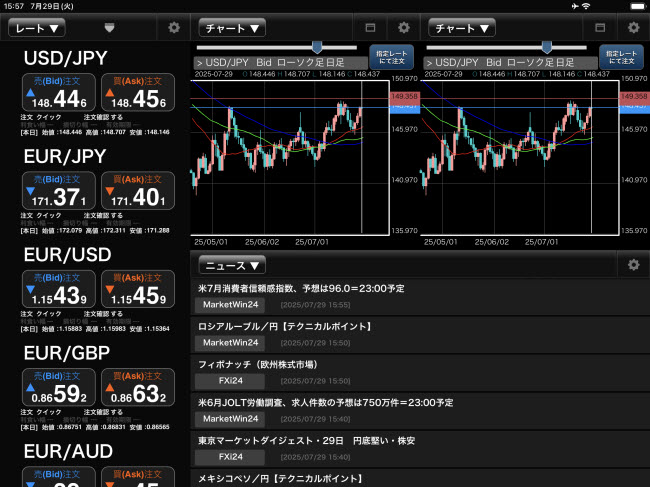The width and height of the screenshot is (650, 487).
Task: Select the EUR/AUD pair heading
Action: (x=68, y=451)
